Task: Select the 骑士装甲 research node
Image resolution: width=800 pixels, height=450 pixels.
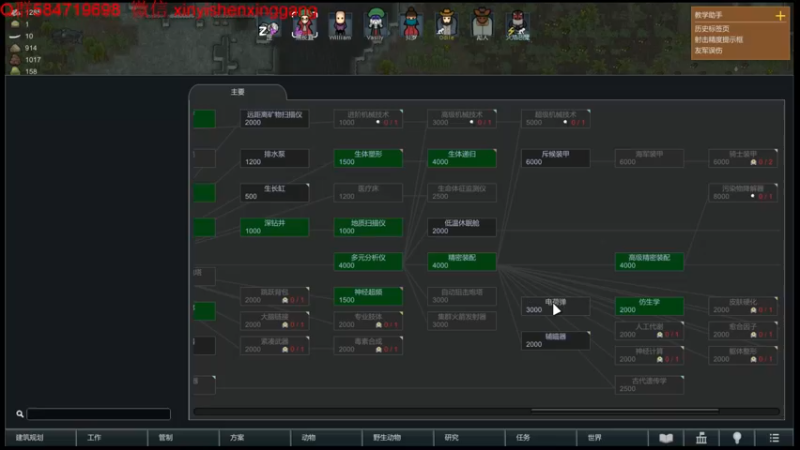Action: click(743, 158)
